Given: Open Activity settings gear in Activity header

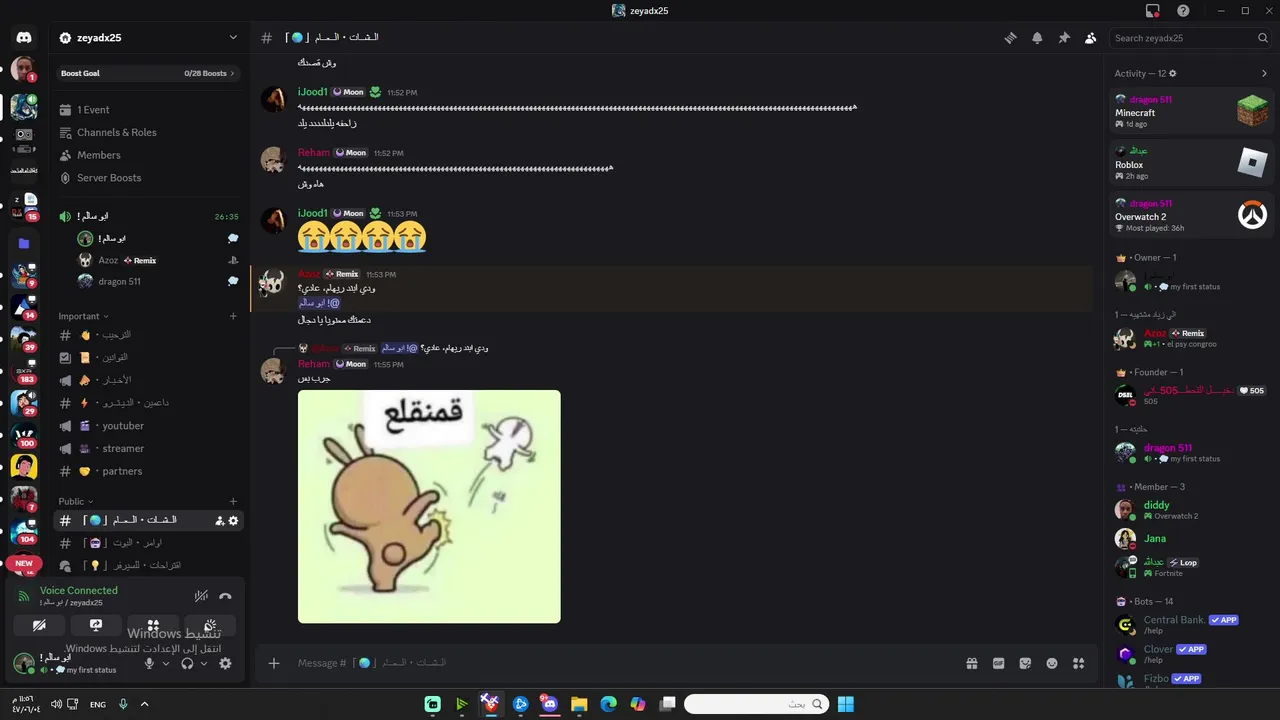Looking at the screenshot, I should 1173,73.
